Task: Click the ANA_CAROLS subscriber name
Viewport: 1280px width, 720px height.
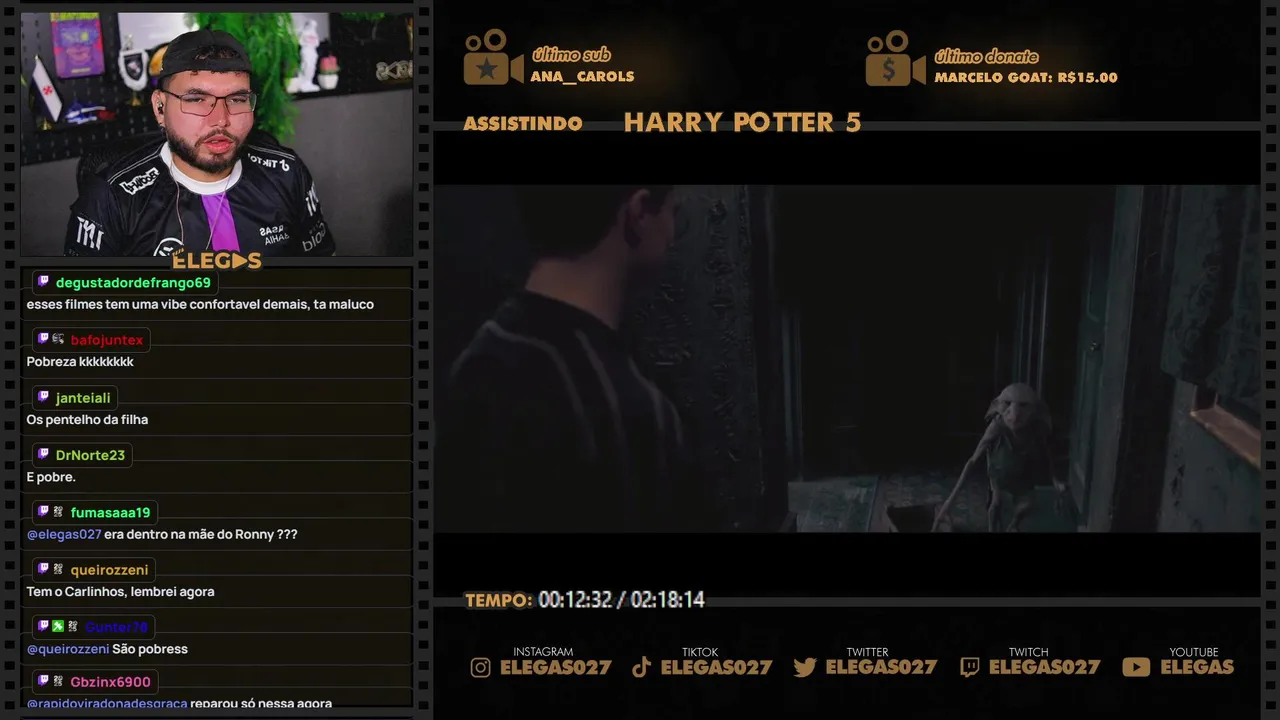Action: pos(582,77)
